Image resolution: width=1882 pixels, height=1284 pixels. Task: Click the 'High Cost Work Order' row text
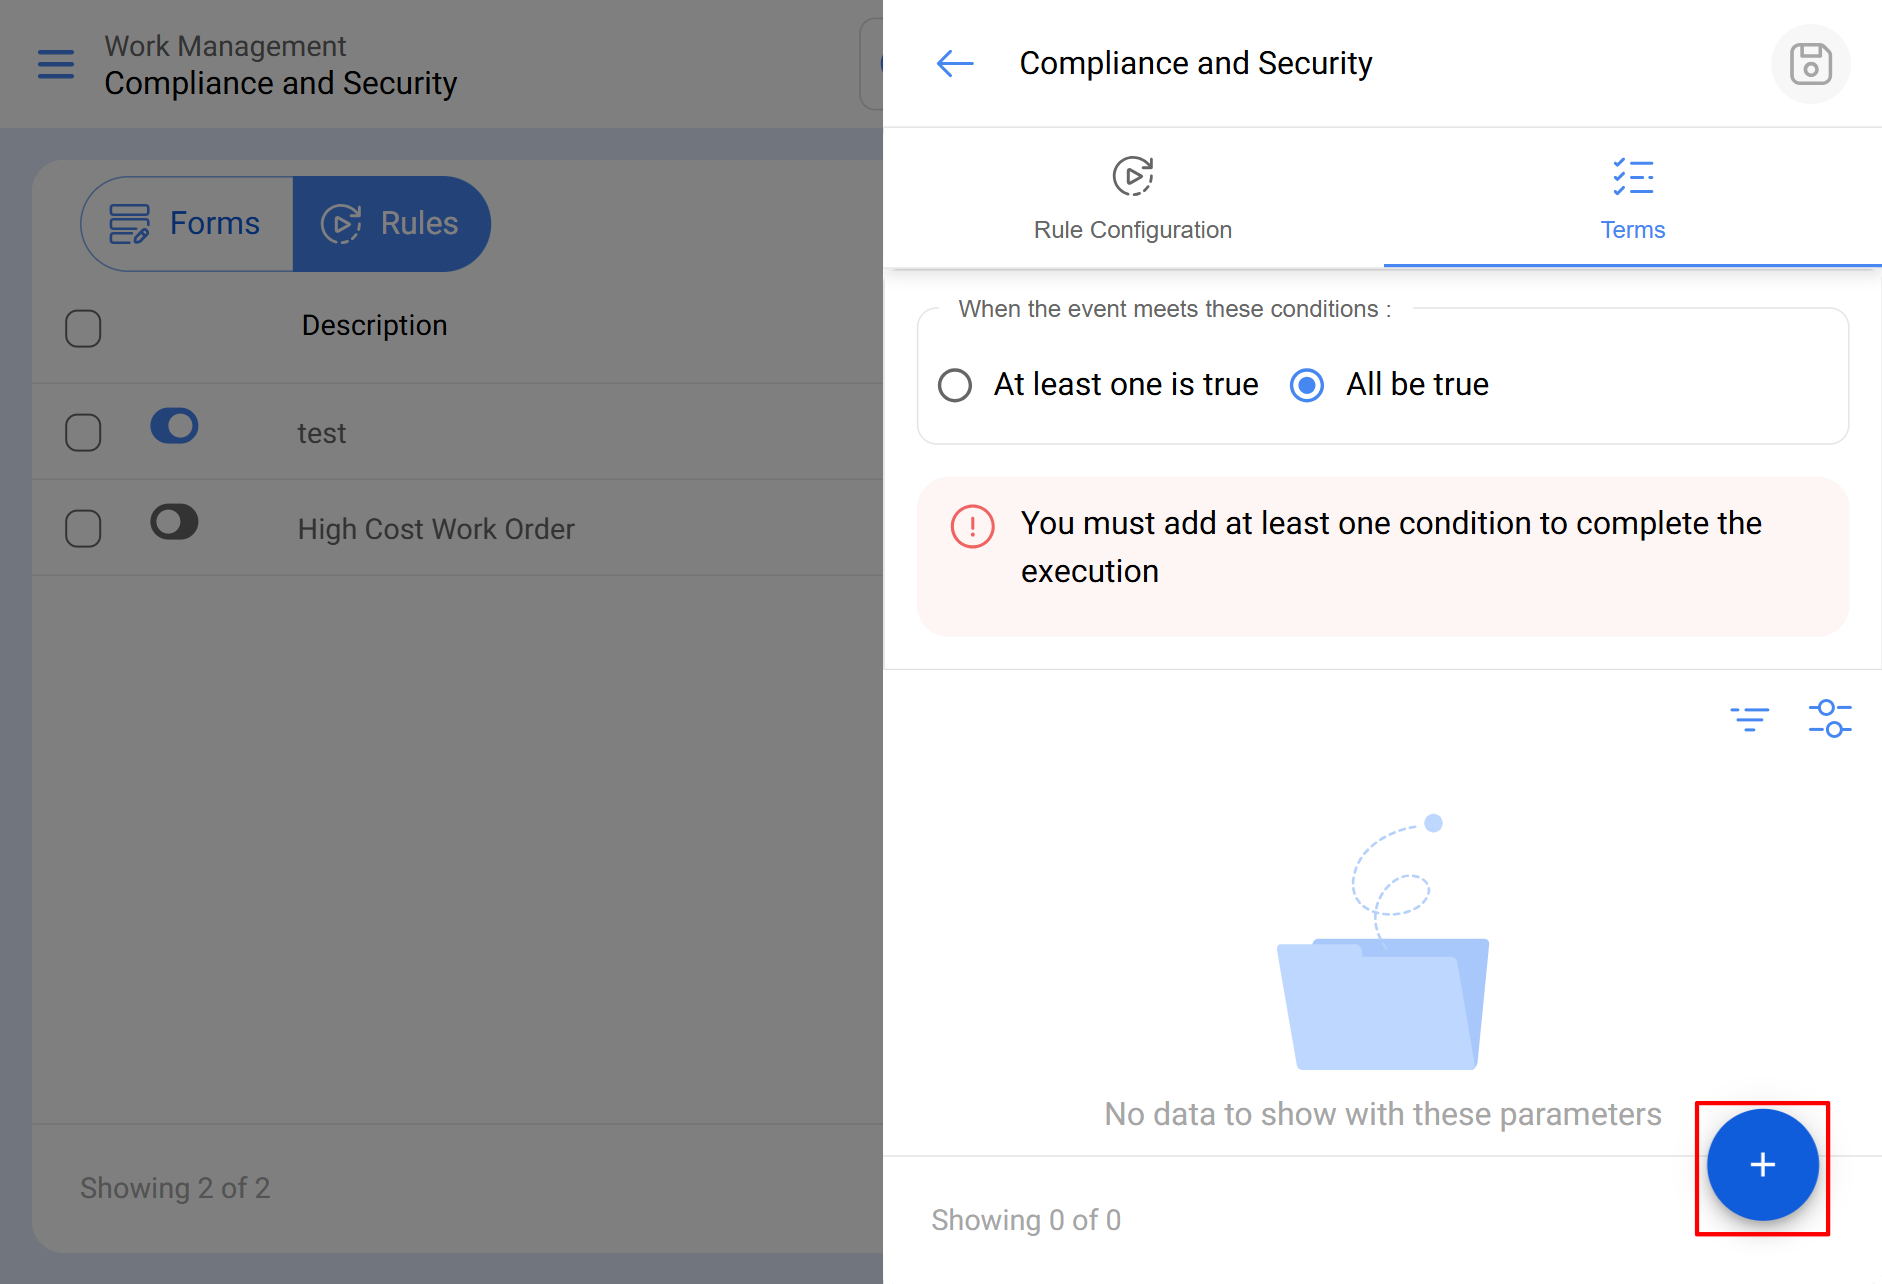pyautogui.click(x=436, y=529)
